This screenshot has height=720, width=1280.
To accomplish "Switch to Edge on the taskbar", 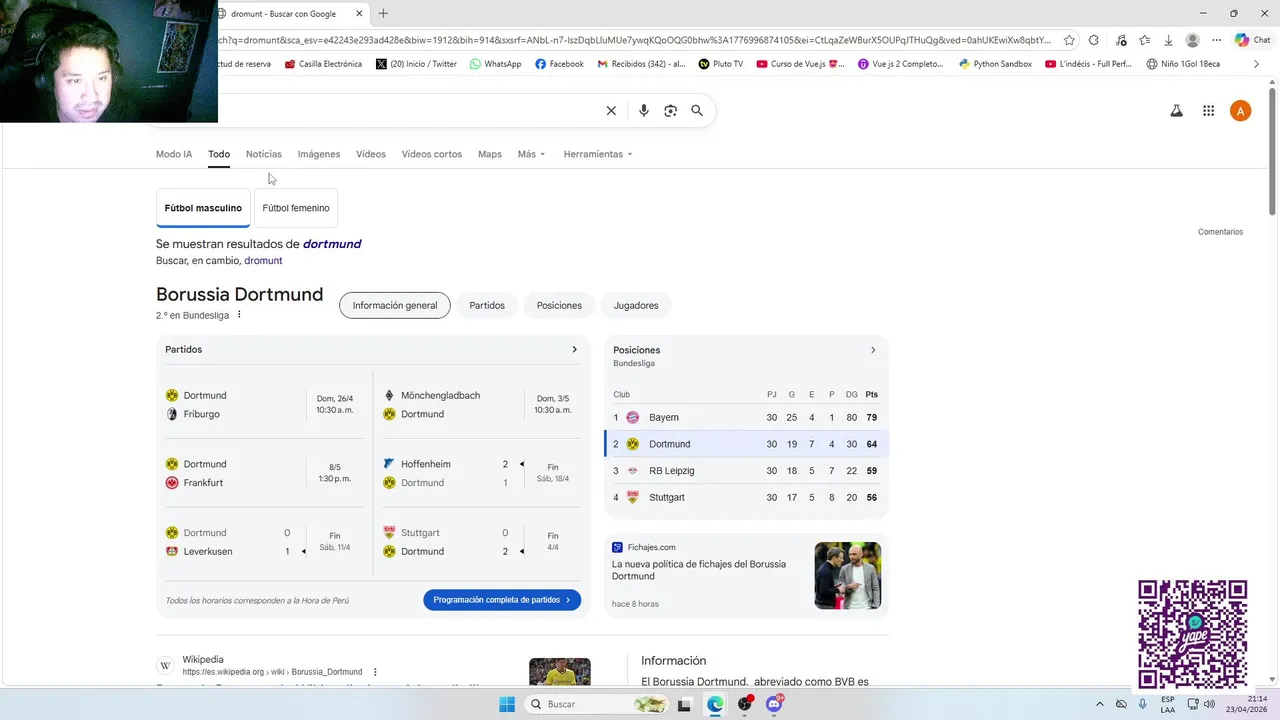I will pos(715,704).
